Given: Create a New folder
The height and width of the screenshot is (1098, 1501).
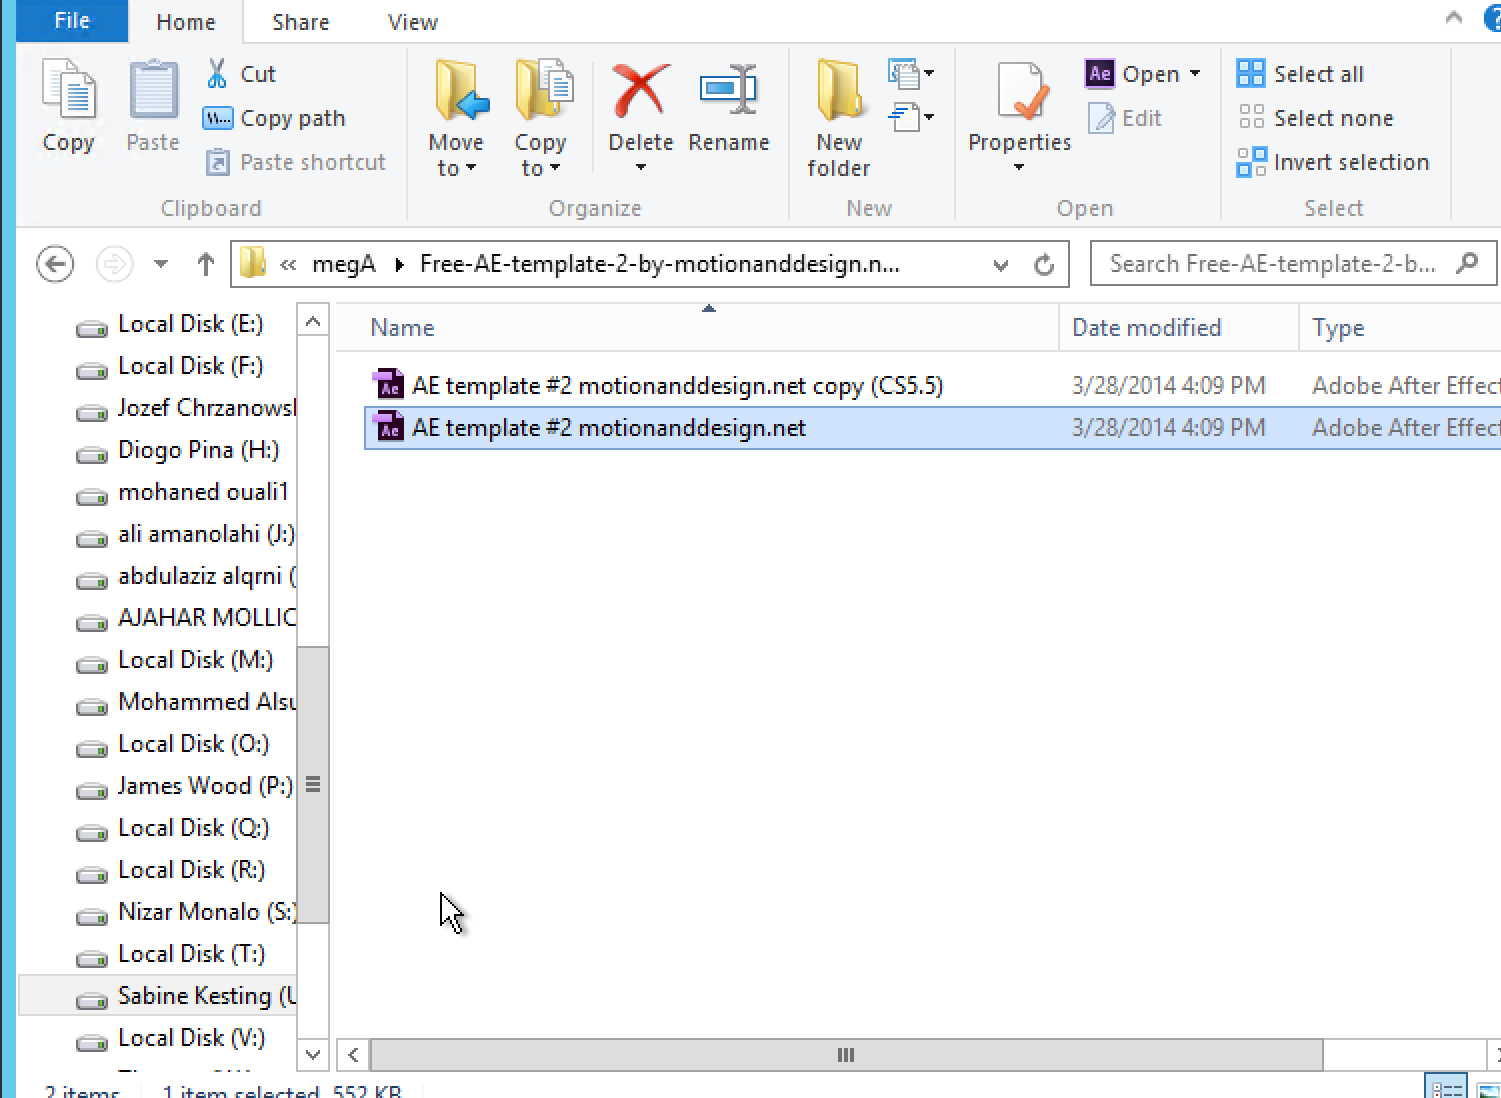Looking at the screenshot, I should [x=839, y=118].
